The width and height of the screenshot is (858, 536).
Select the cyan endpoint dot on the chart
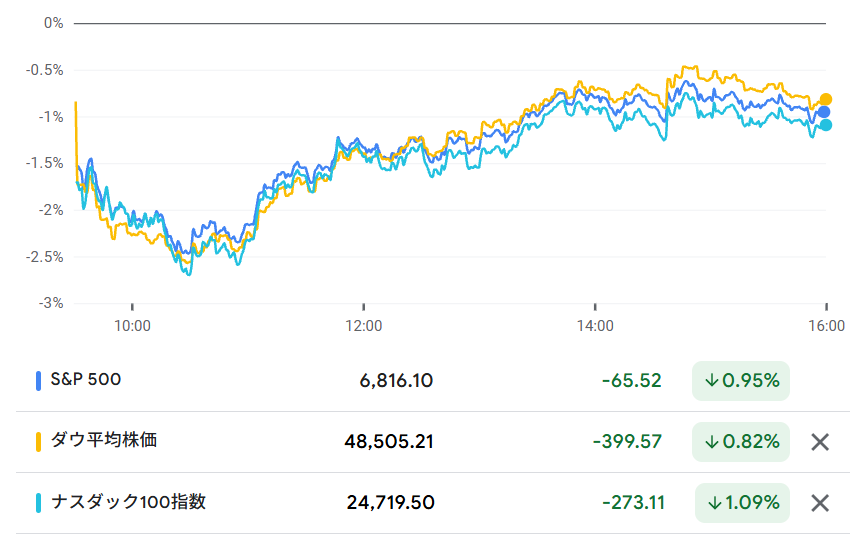coord(826,125)
